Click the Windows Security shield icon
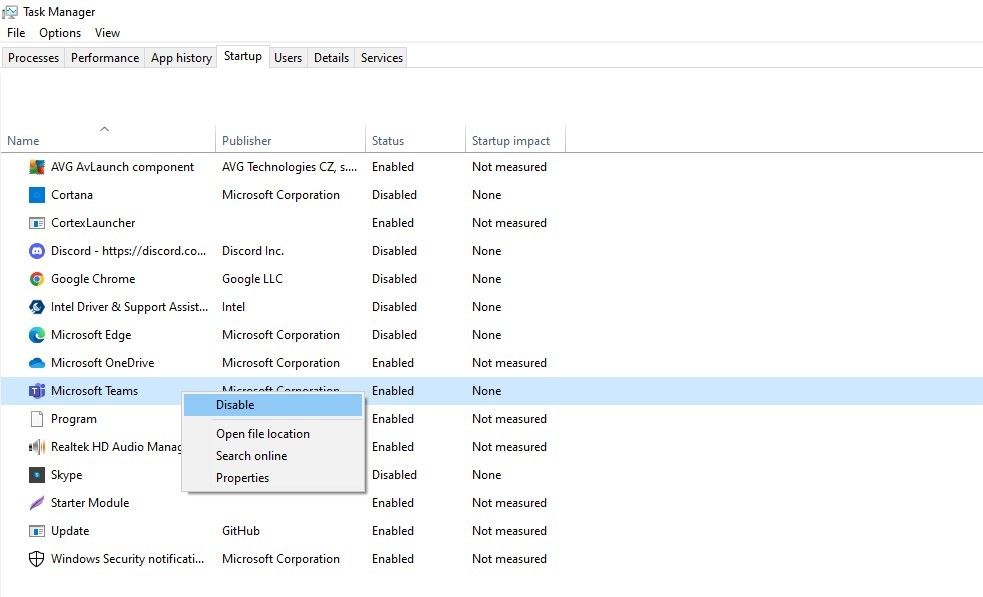 (37, 559)
